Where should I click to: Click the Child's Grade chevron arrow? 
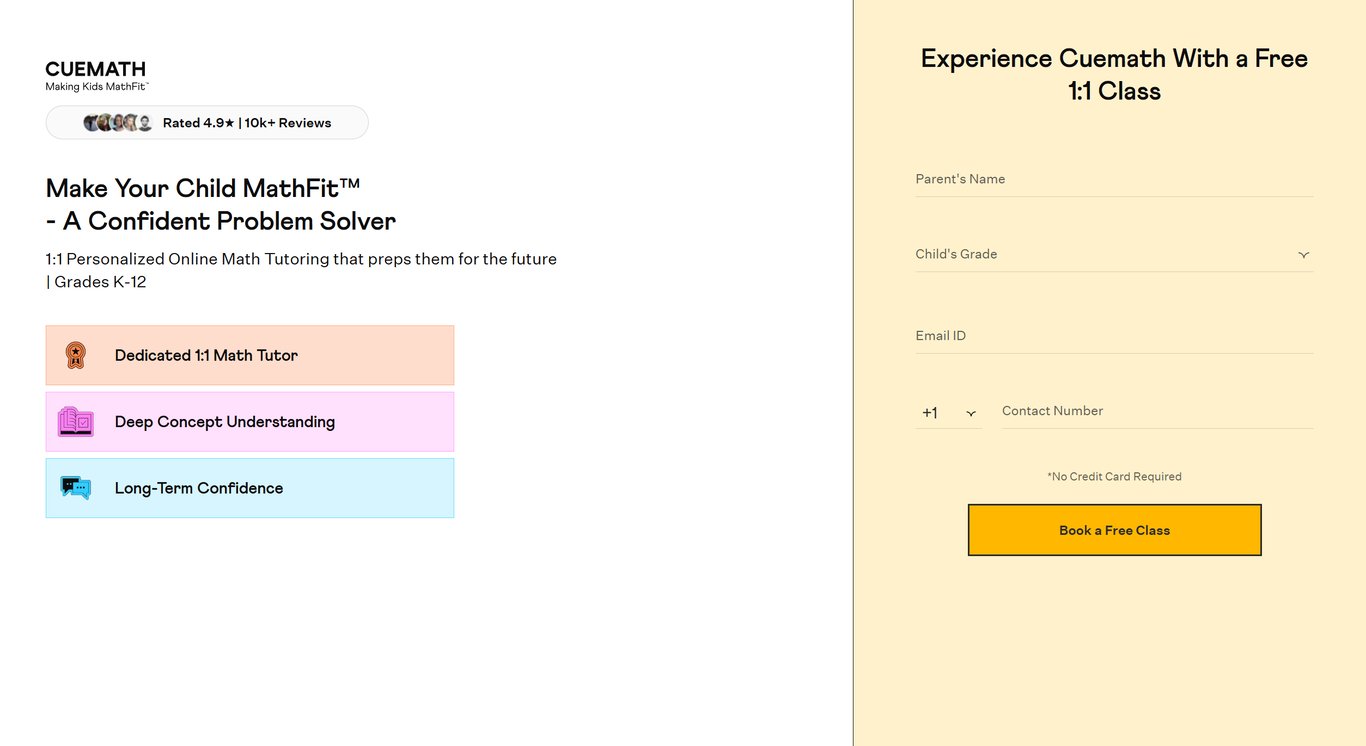1303,255
